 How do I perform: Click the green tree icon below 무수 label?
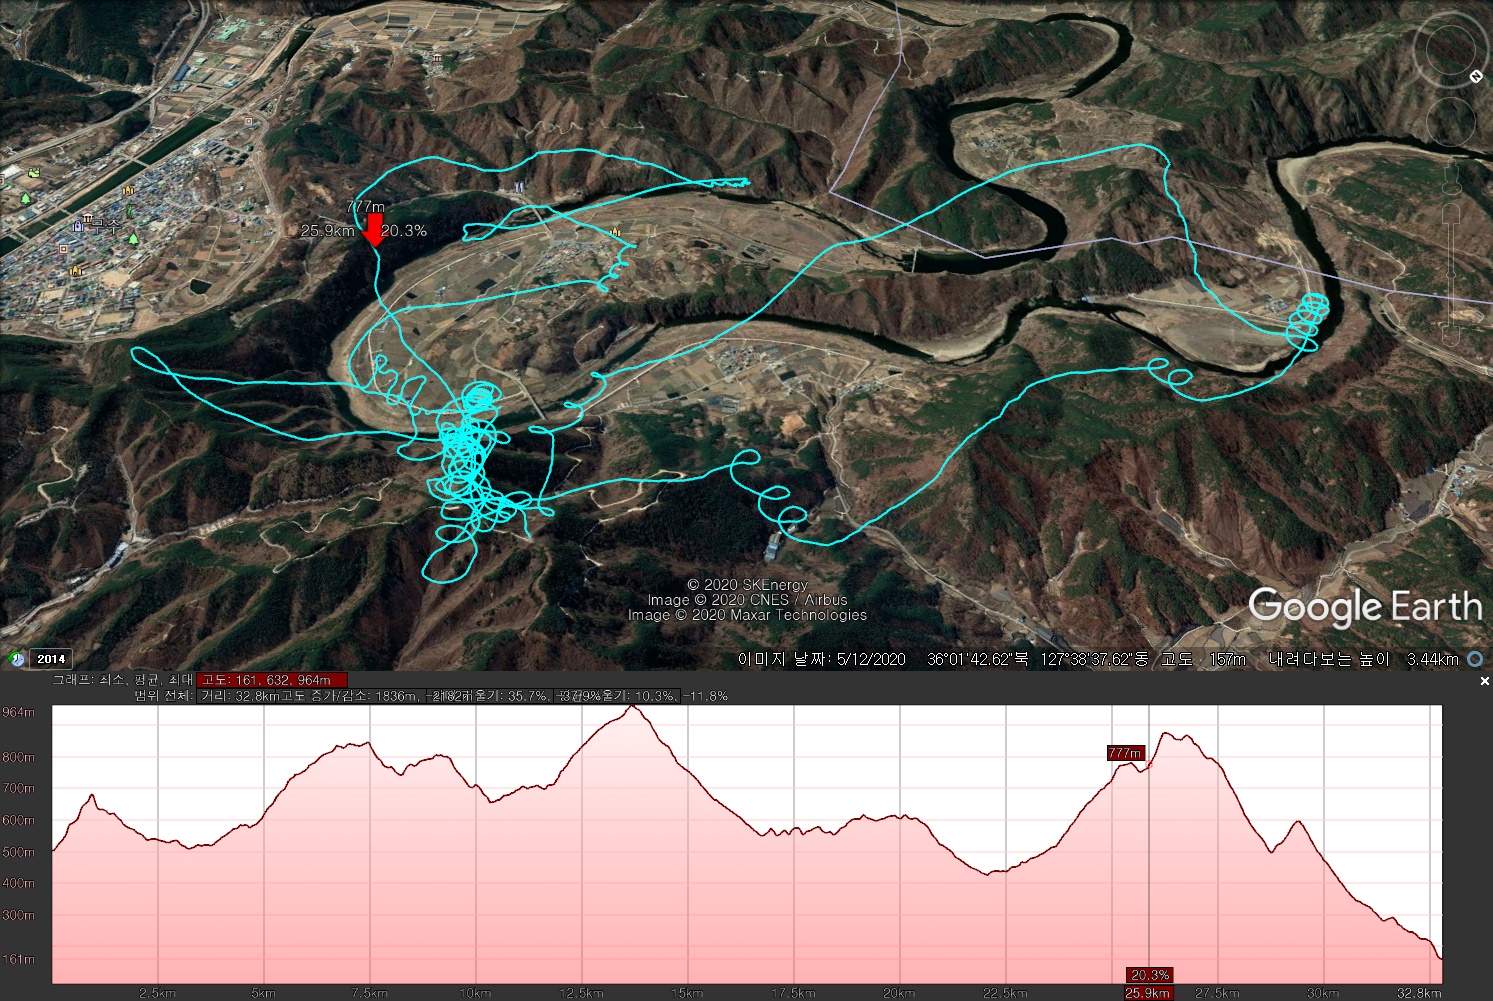point(132,238)
